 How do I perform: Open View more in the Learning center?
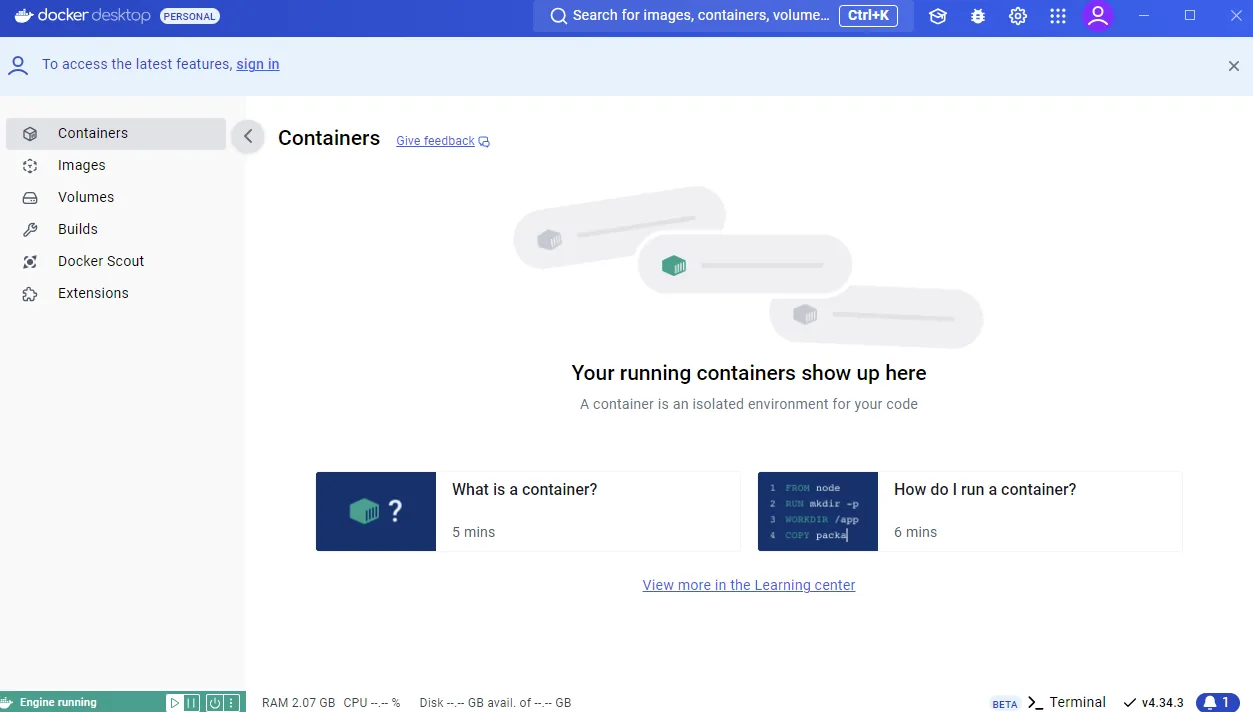[x=749, y=585]
